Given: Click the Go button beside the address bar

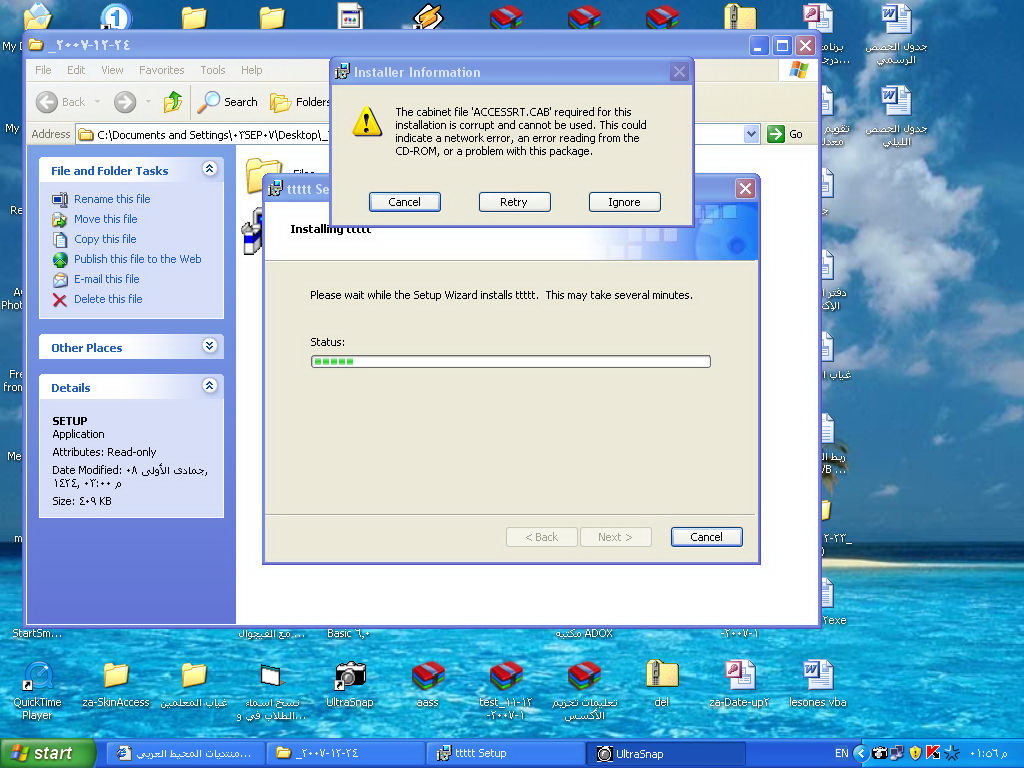Looking at the screenshot, I should click(786, 134).
